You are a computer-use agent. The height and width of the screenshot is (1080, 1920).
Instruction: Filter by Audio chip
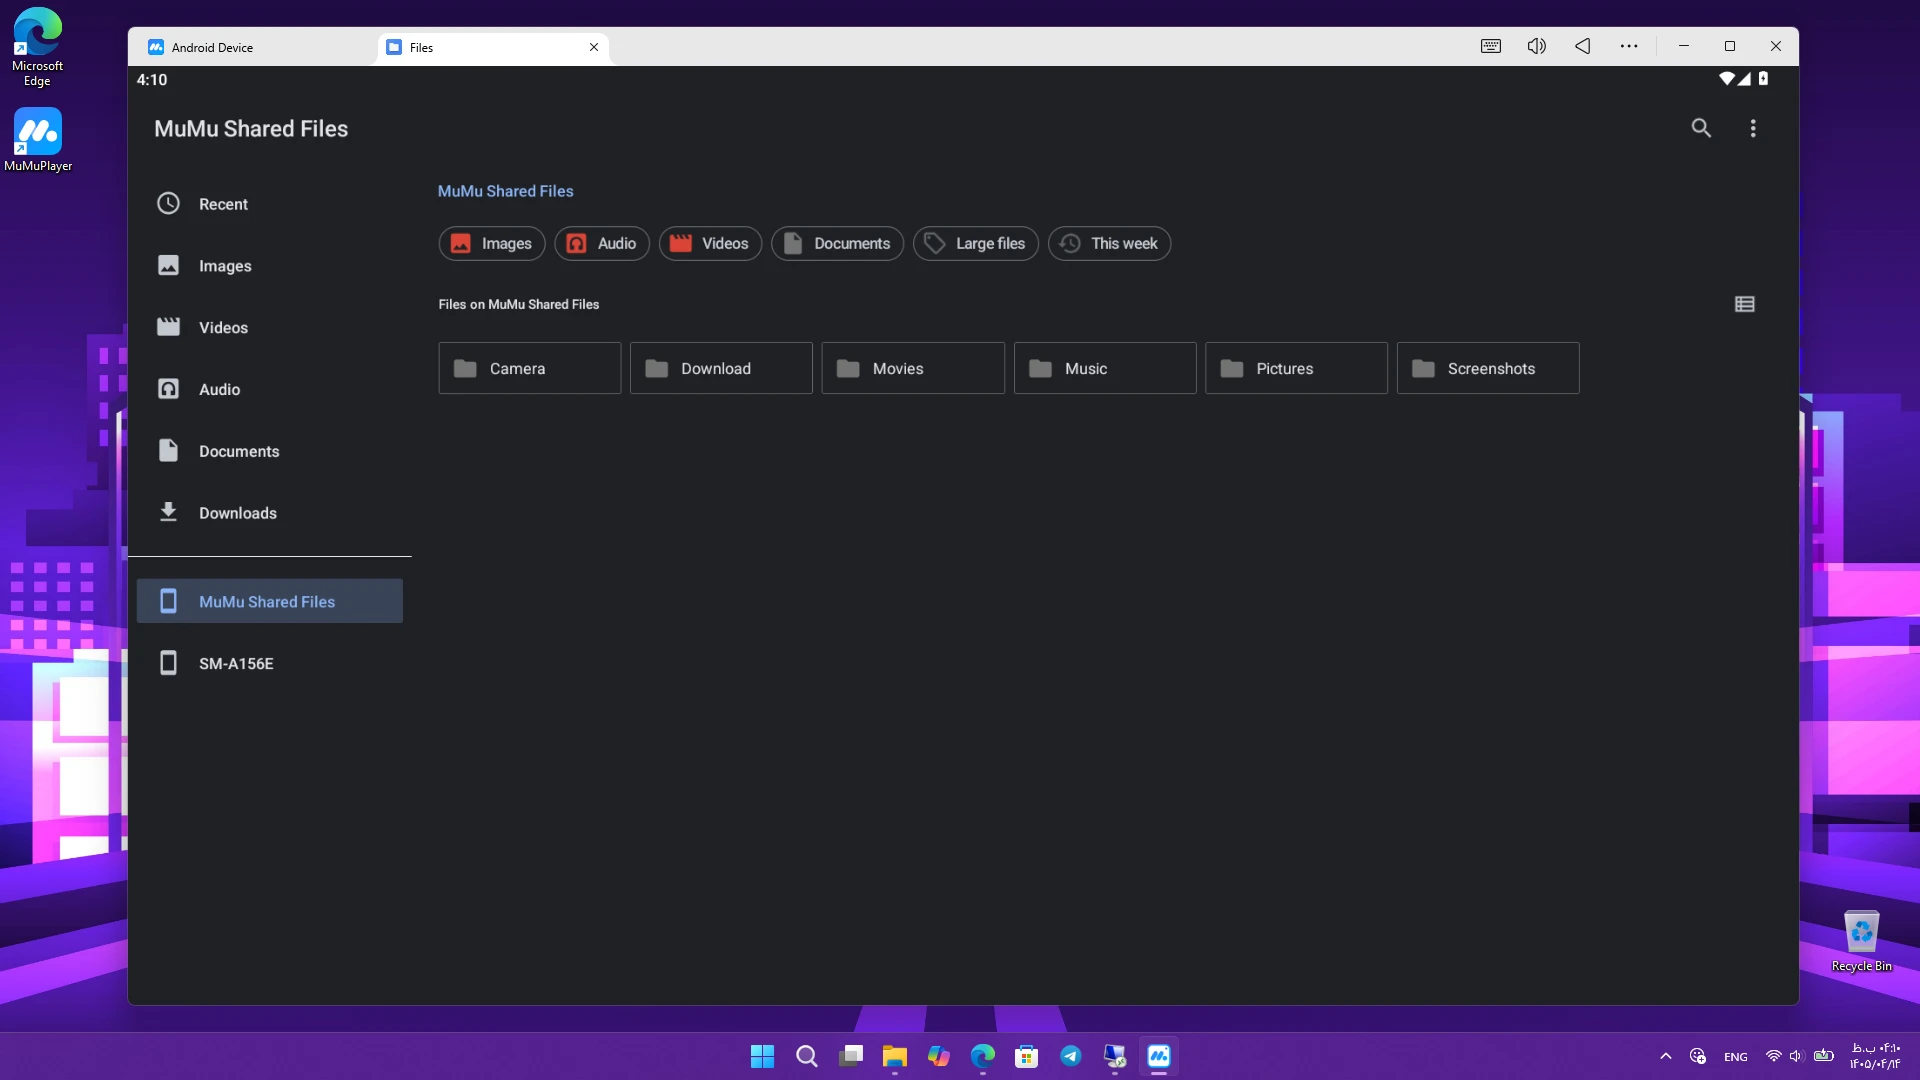click(x=602, y=243)
